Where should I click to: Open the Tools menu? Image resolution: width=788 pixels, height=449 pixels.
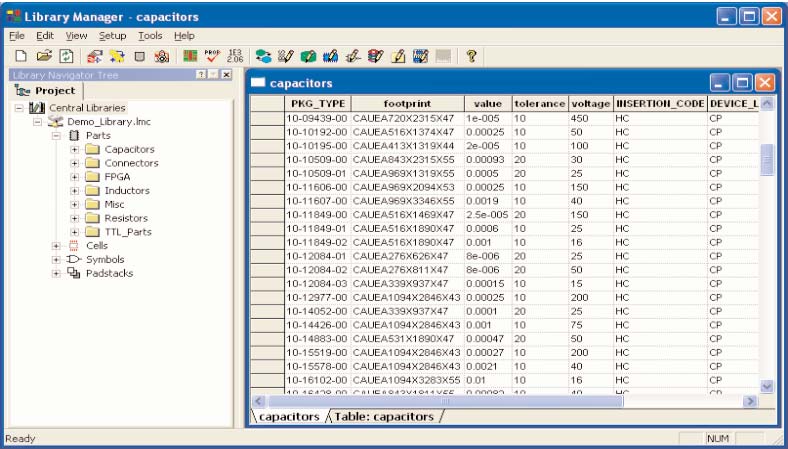point(149,36)
